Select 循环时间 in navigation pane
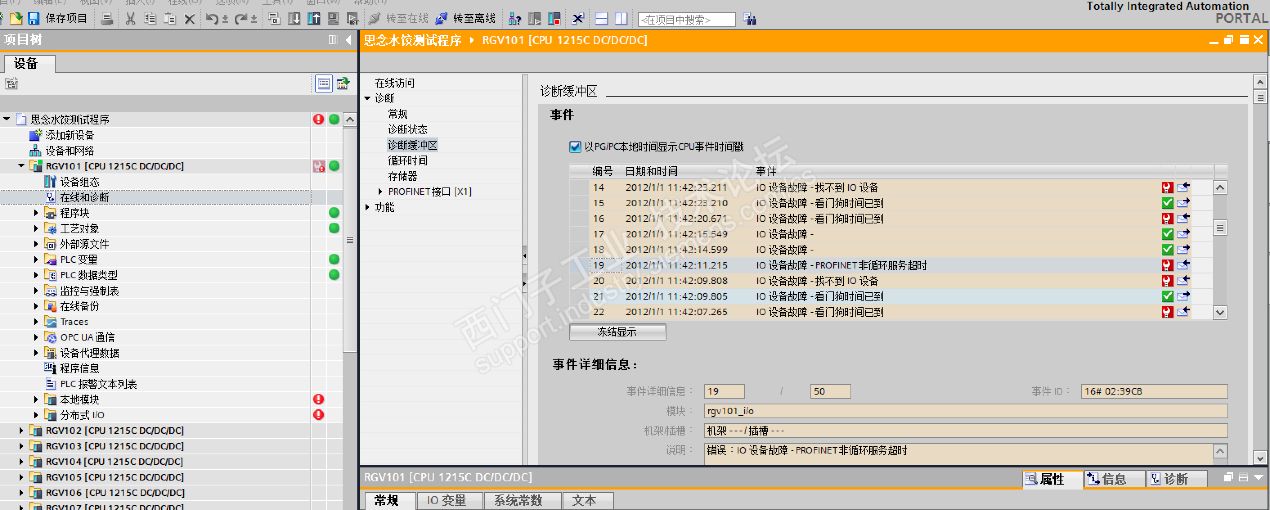Screen dimensions: 1270x510 [x=407, y=161]
